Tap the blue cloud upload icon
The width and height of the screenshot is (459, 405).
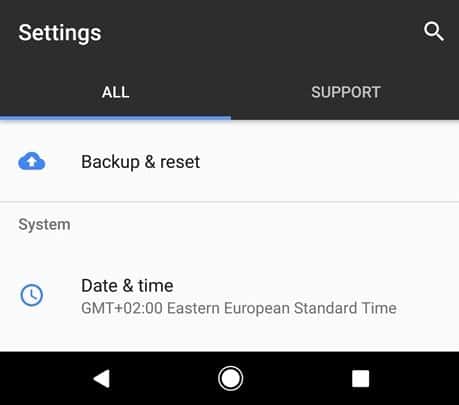pos(32,161)
